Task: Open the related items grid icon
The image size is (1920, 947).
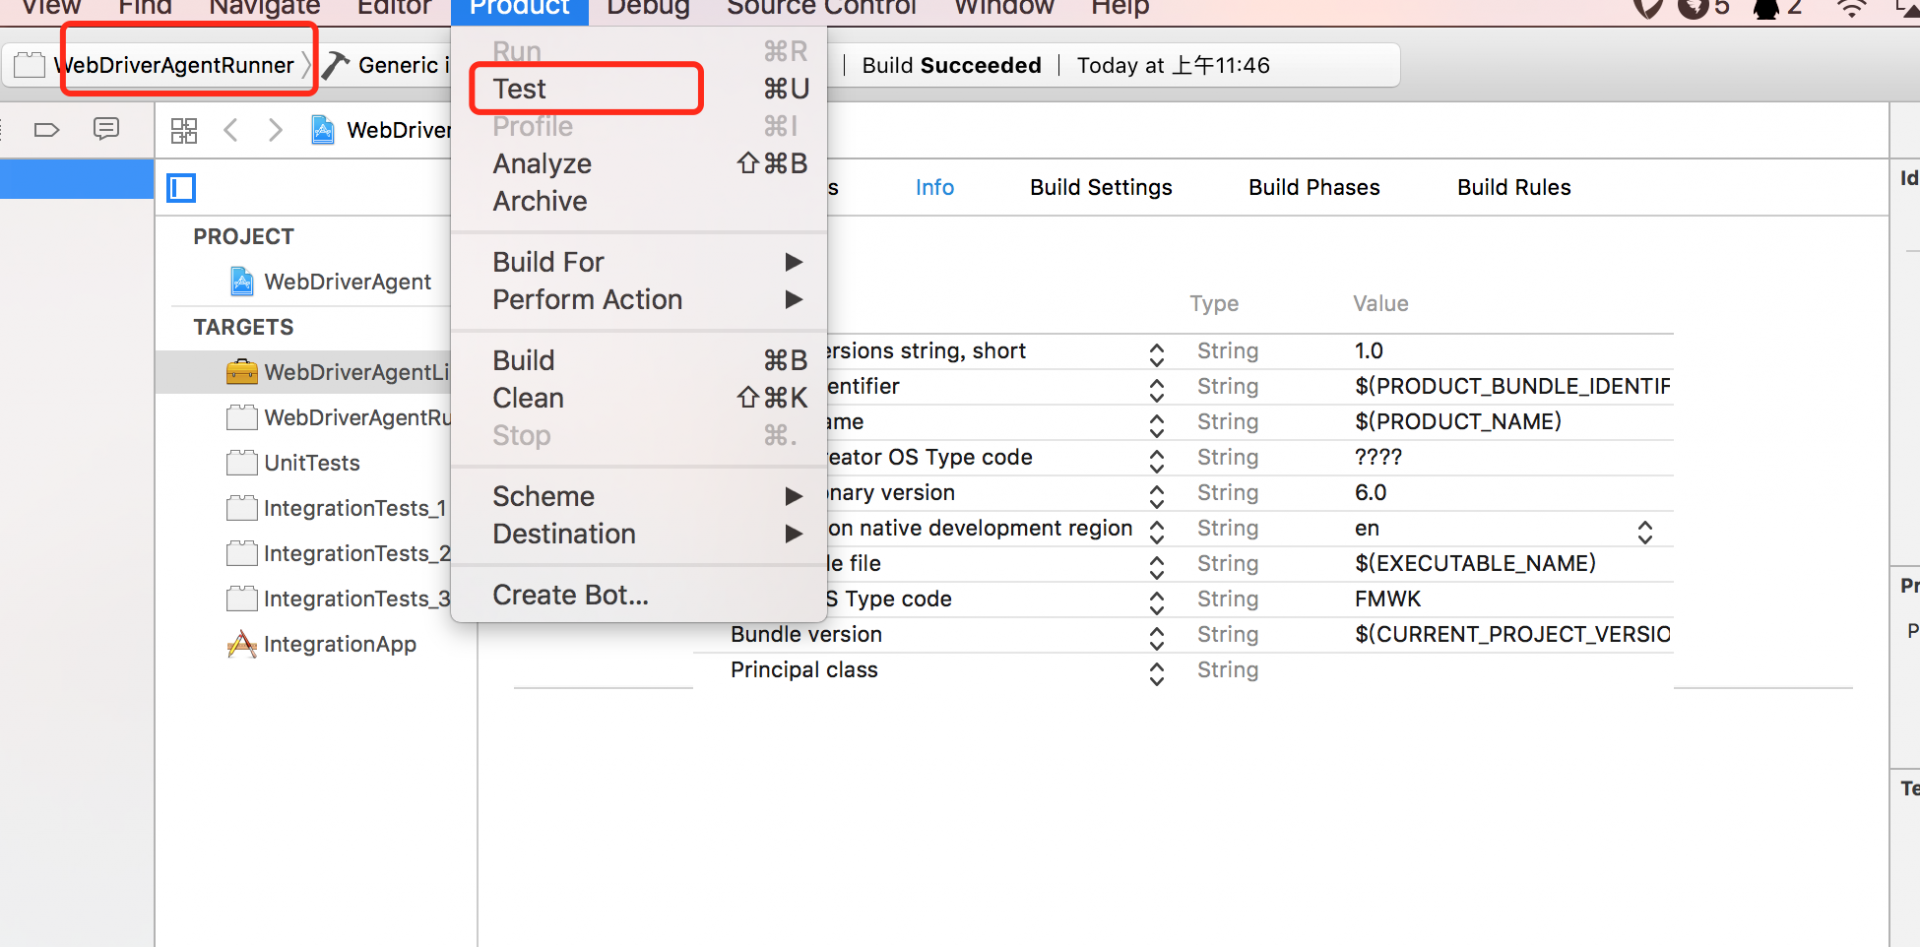Action: (184, 131)
